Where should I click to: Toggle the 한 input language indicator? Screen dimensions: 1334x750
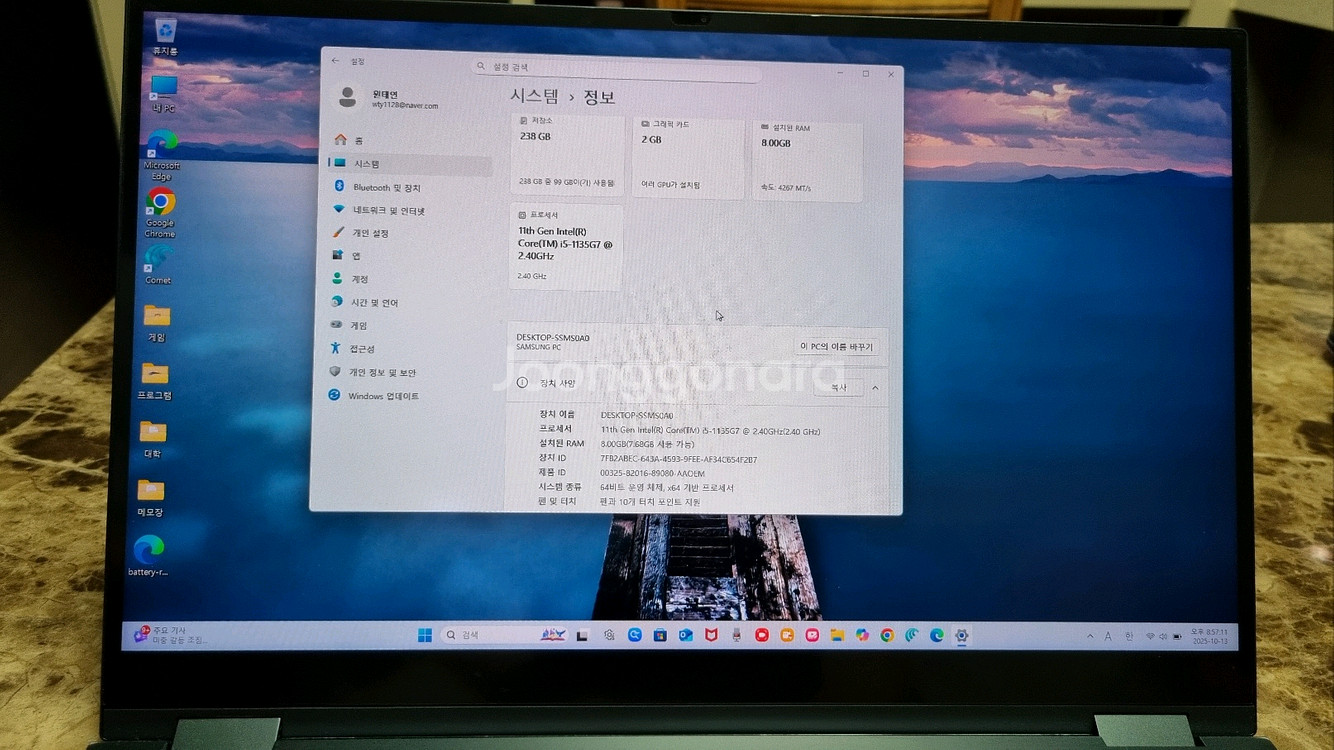point(1129,636)
